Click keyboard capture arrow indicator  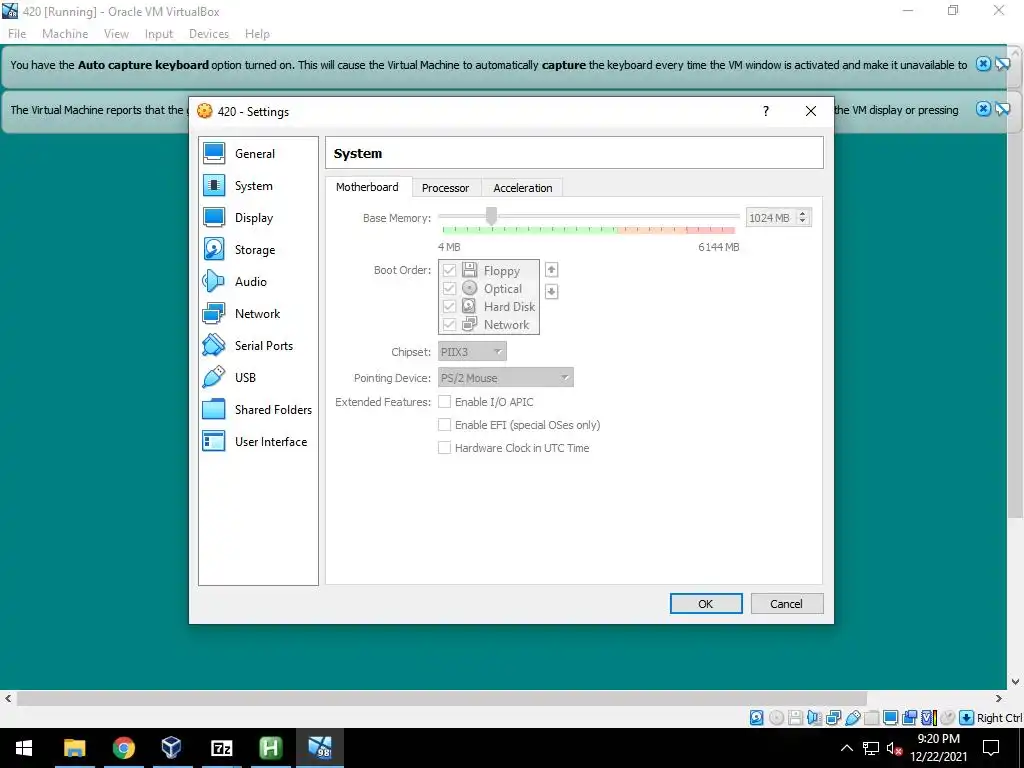pyautogui.click(x=967, y=718)
